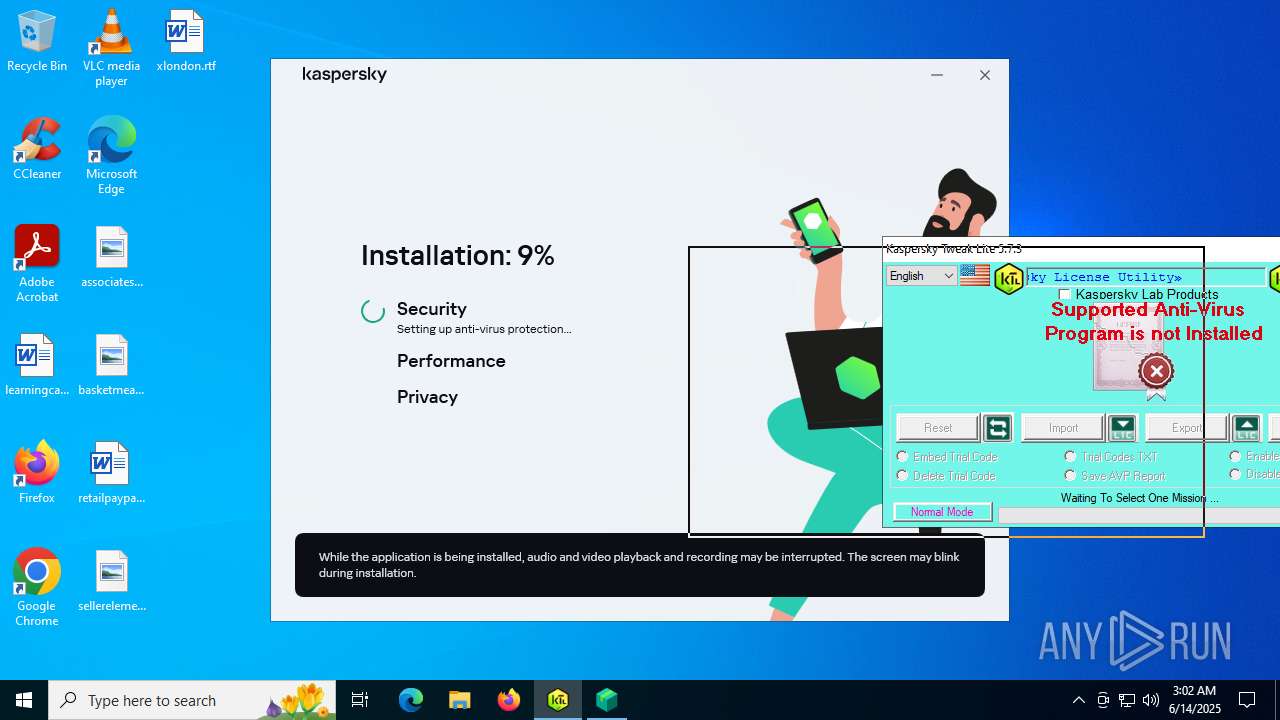The width and height of the screenshot is (1280, 720).
Task: Launch VLC media player shortcut
Action: tap(111, 47)
